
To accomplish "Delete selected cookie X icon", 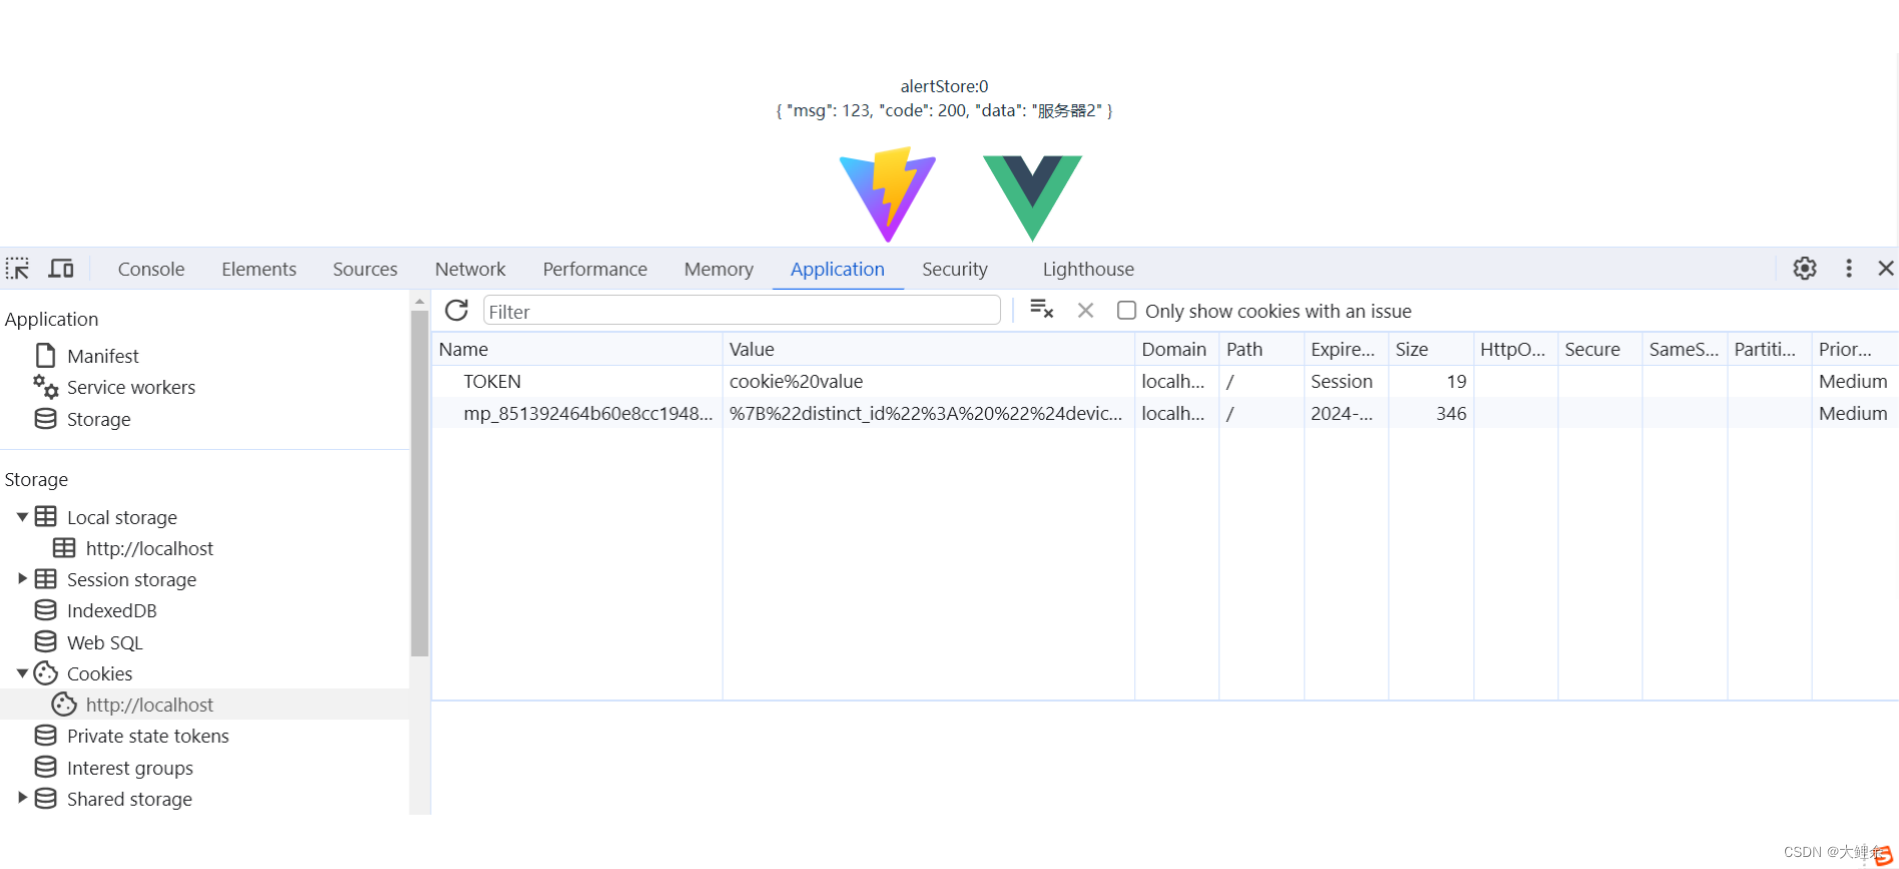I will click(1085, 310).
